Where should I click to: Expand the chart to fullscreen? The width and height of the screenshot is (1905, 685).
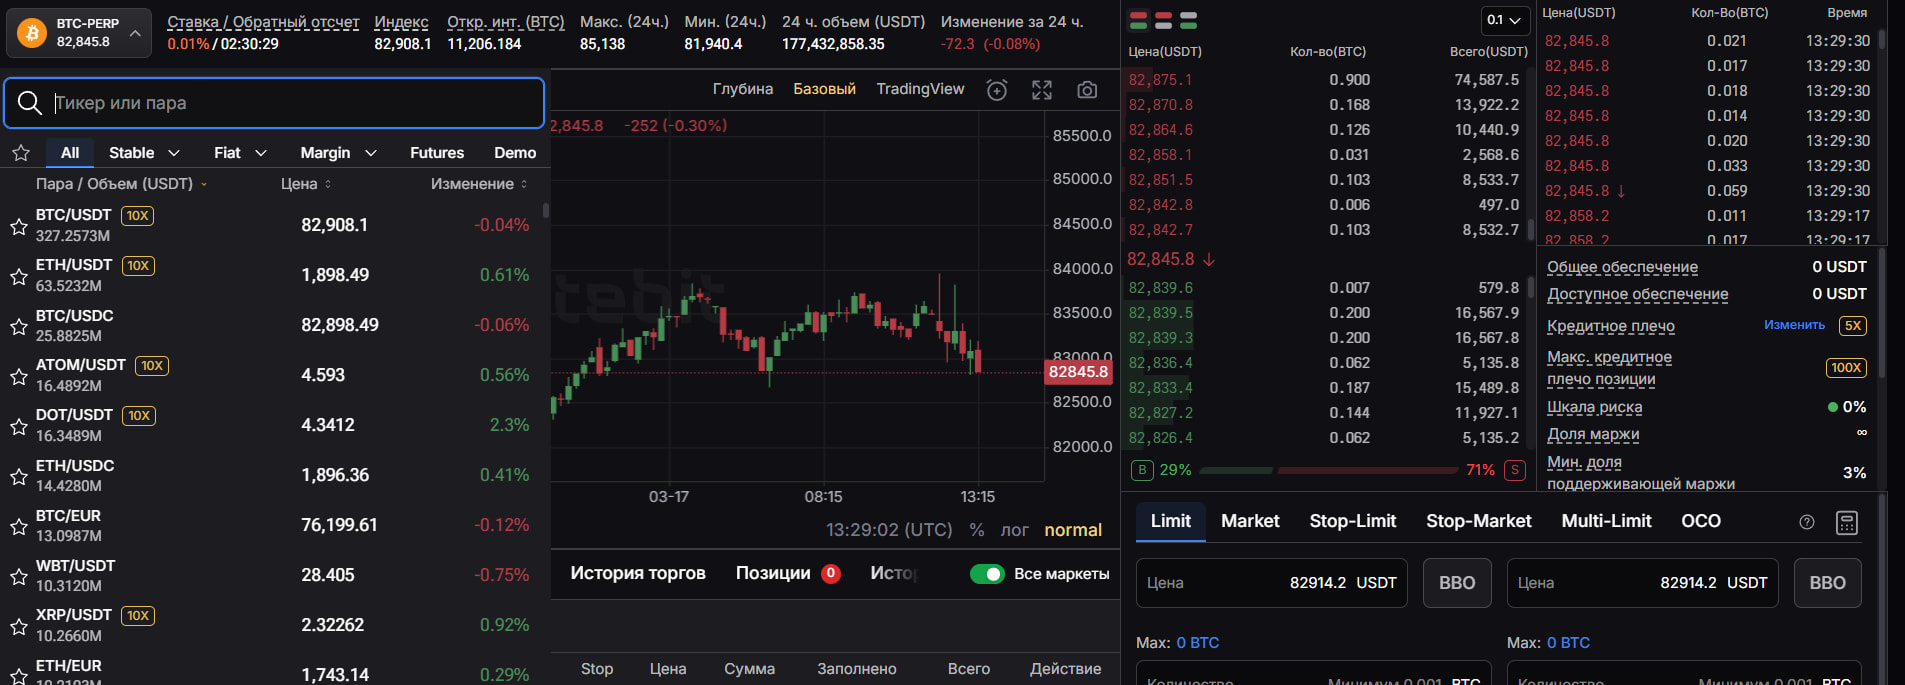tap(1042, 90)
